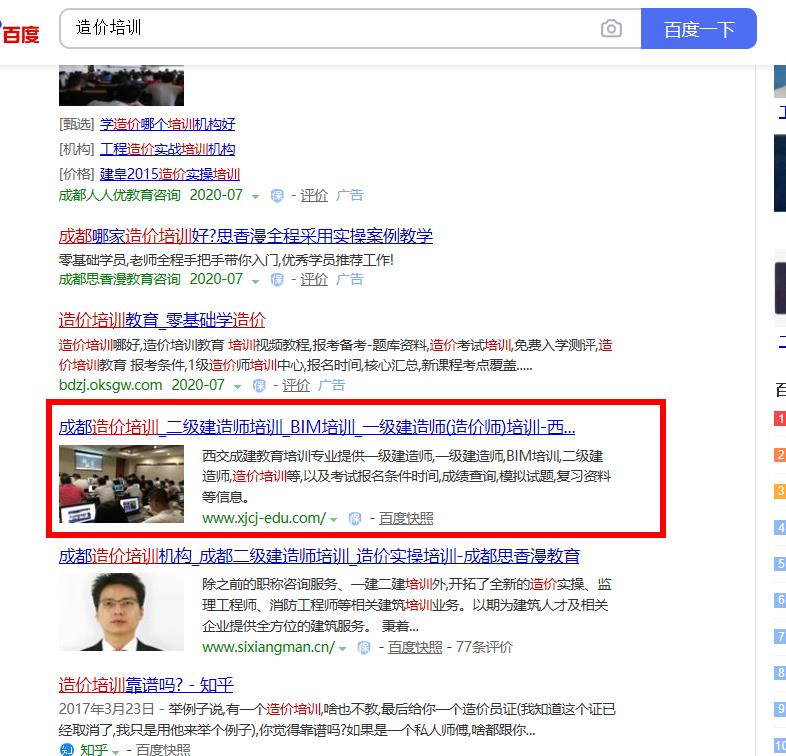
Task: Open 工程造价实战培训机构 link
Action: (x=167, y=149)
